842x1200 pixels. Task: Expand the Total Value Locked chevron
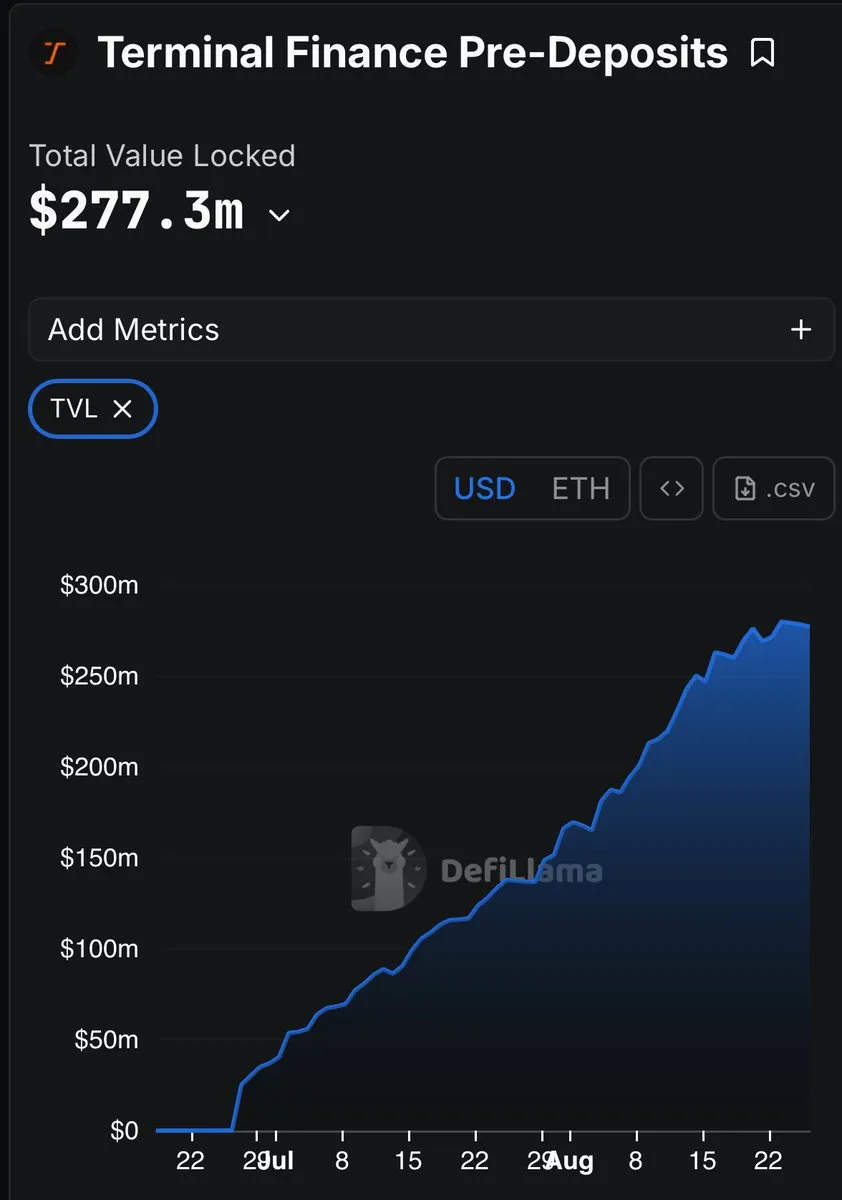coord(280,215)
